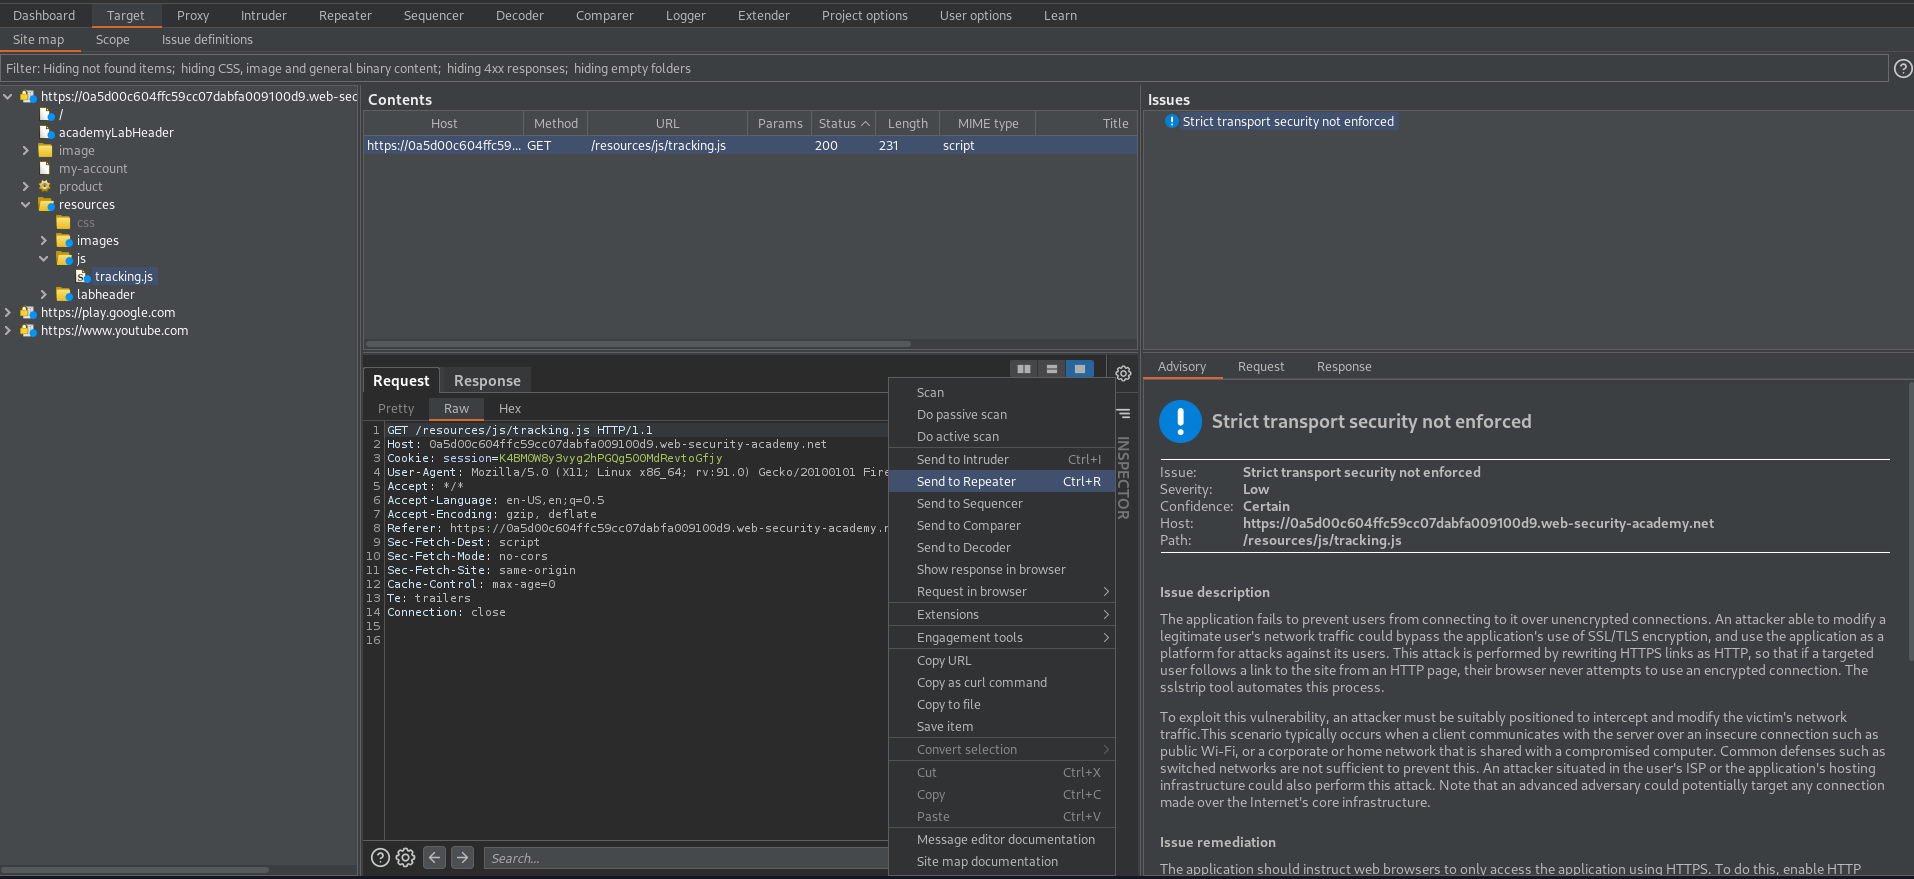
Task: Open the message editor search settings gear
Action: click(x=405, y=857)
